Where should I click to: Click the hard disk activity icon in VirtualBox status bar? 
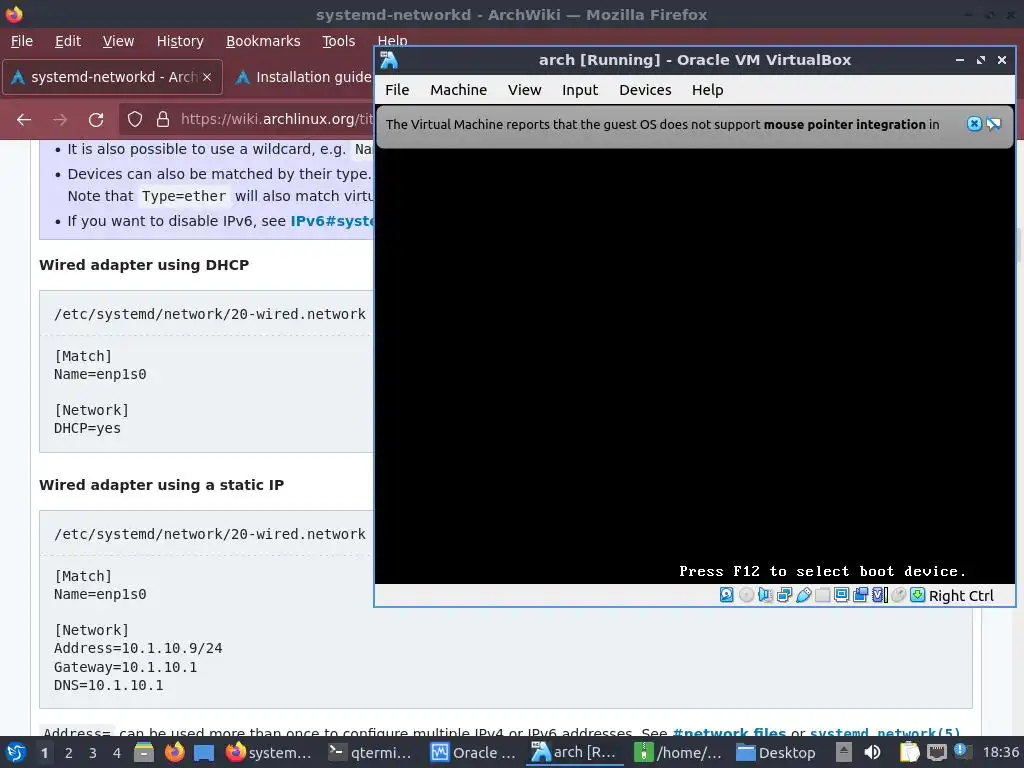click(726, 595)
